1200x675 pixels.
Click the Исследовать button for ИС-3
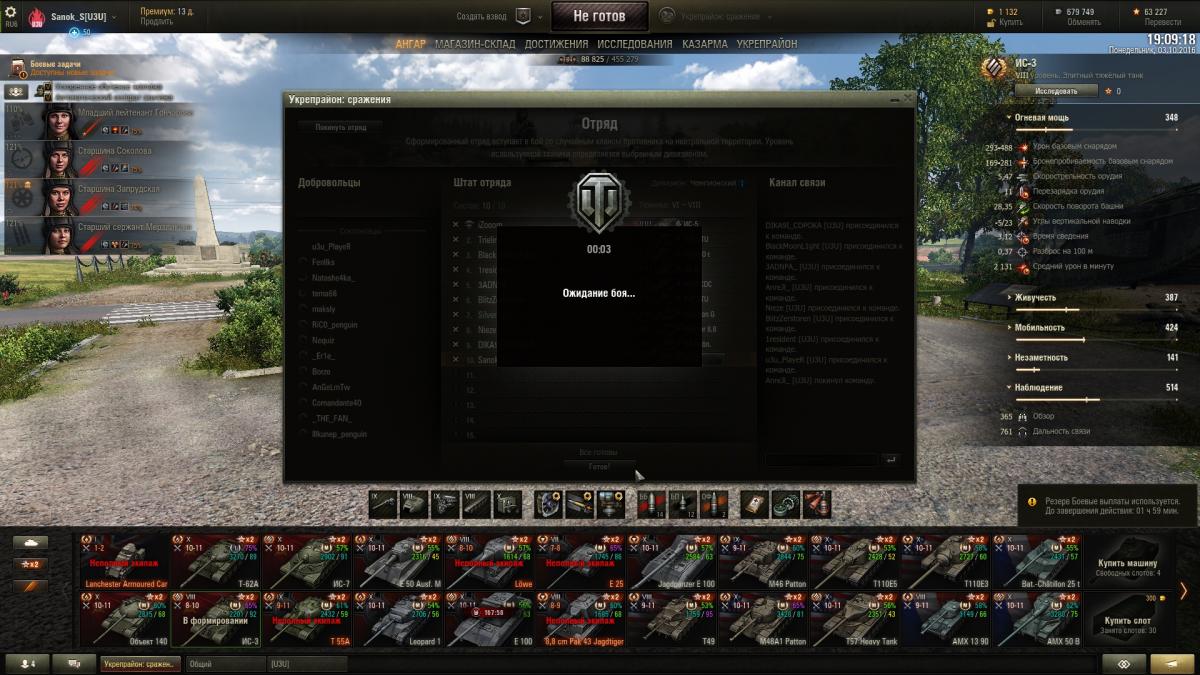point(1056,91)
